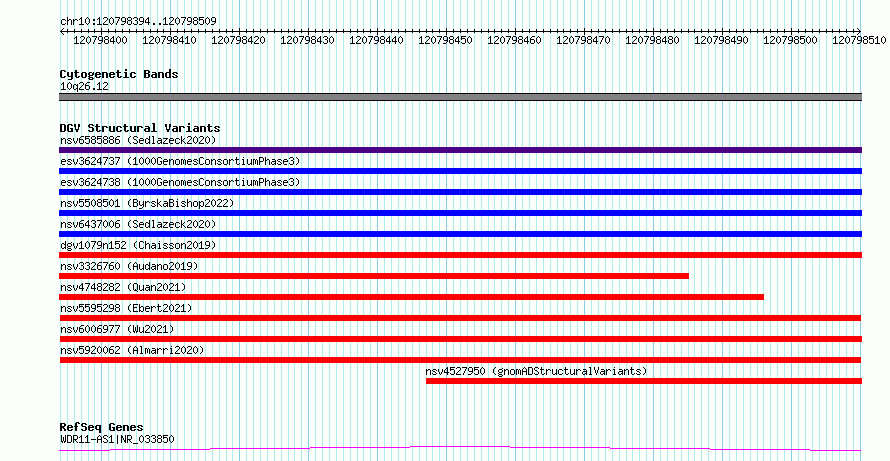Viewport: 890px width, 461px height.
Task: Click ruler position 120798500
Action: [x=790, y=40]
